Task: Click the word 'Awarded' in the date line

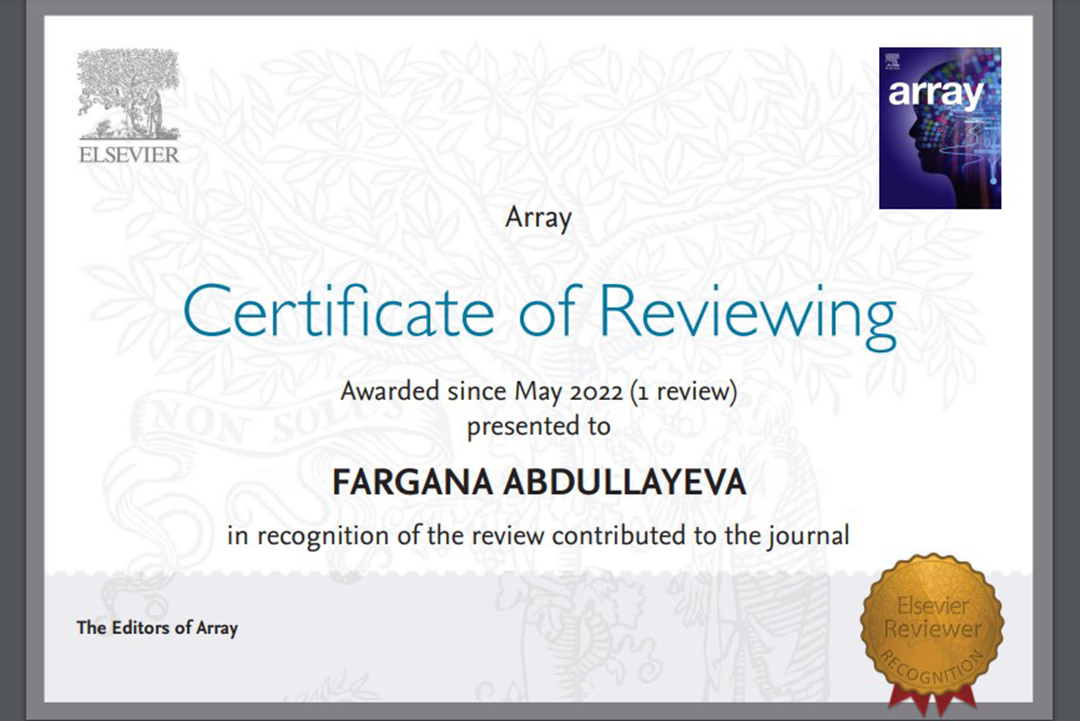Action: click(389, 390)
